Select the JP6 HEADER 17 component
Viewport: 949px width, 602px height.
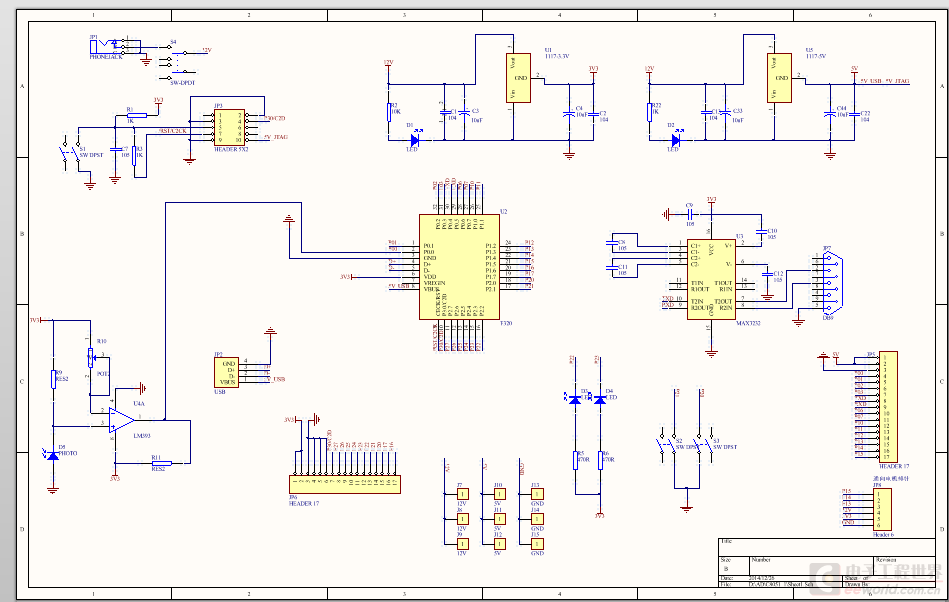345,484
